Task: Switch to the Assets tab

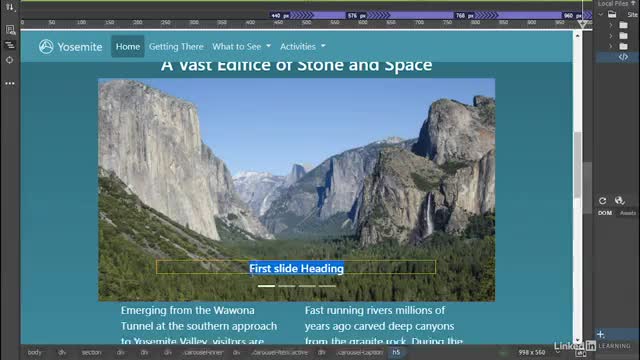Action: [x=628, y=213]
